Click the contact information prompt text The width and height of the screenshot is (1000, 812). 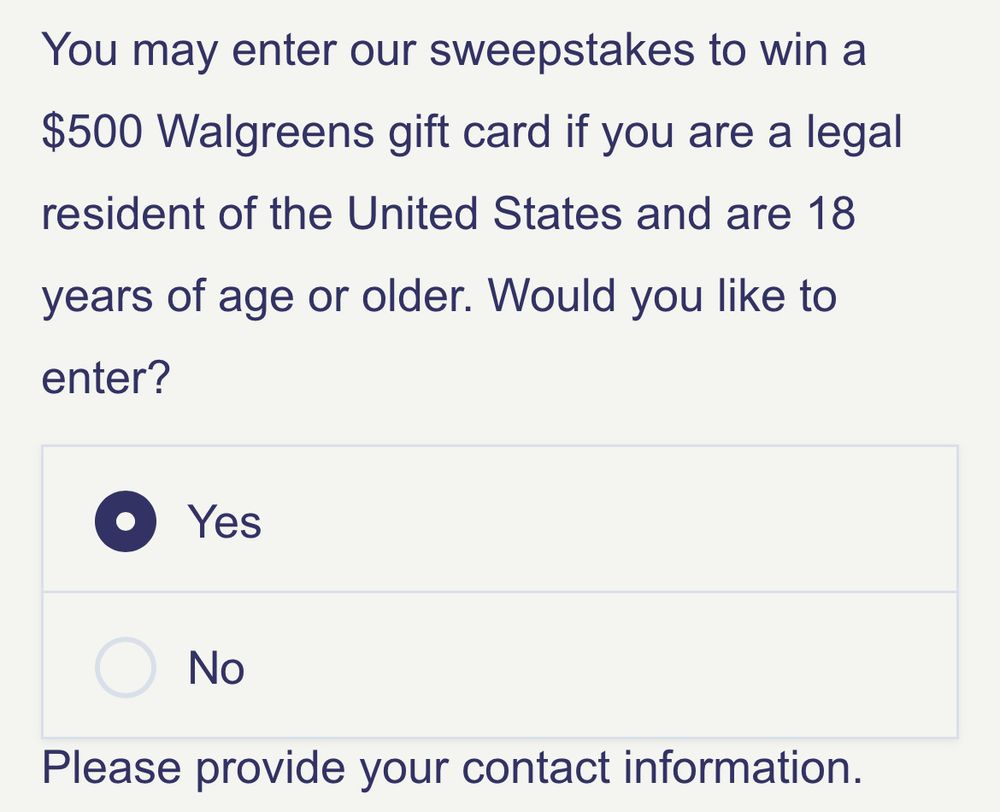tap(450, 768)
